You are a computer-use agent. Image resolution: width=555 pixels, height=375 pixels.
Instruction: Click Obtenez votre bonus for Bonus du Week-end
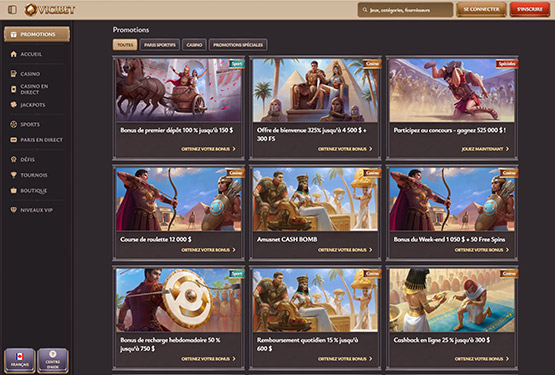click(x=482, y=250)
